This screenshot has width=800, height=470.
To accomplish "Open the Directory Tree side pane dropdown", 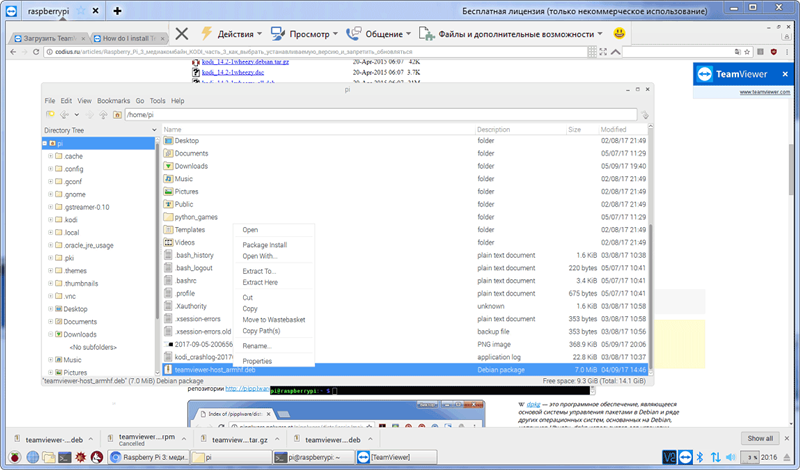I will click(152, 130).
